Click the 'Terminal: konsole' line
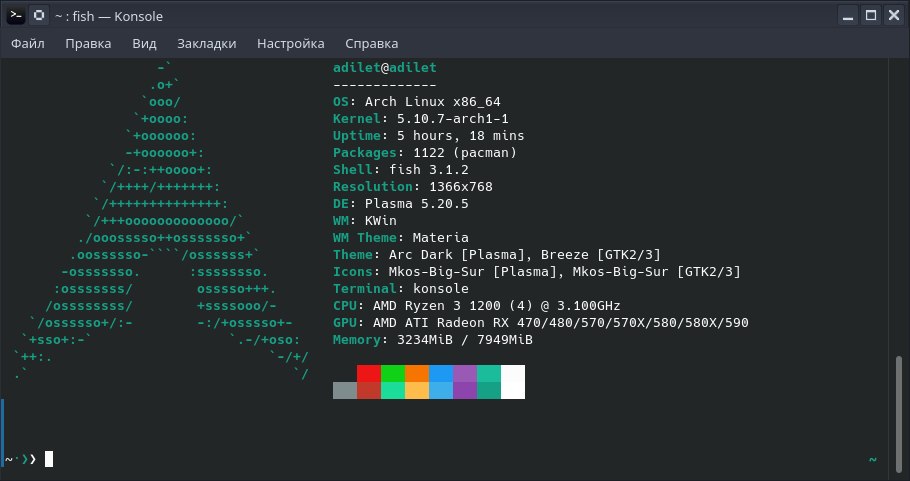 [x=400, y=288]
